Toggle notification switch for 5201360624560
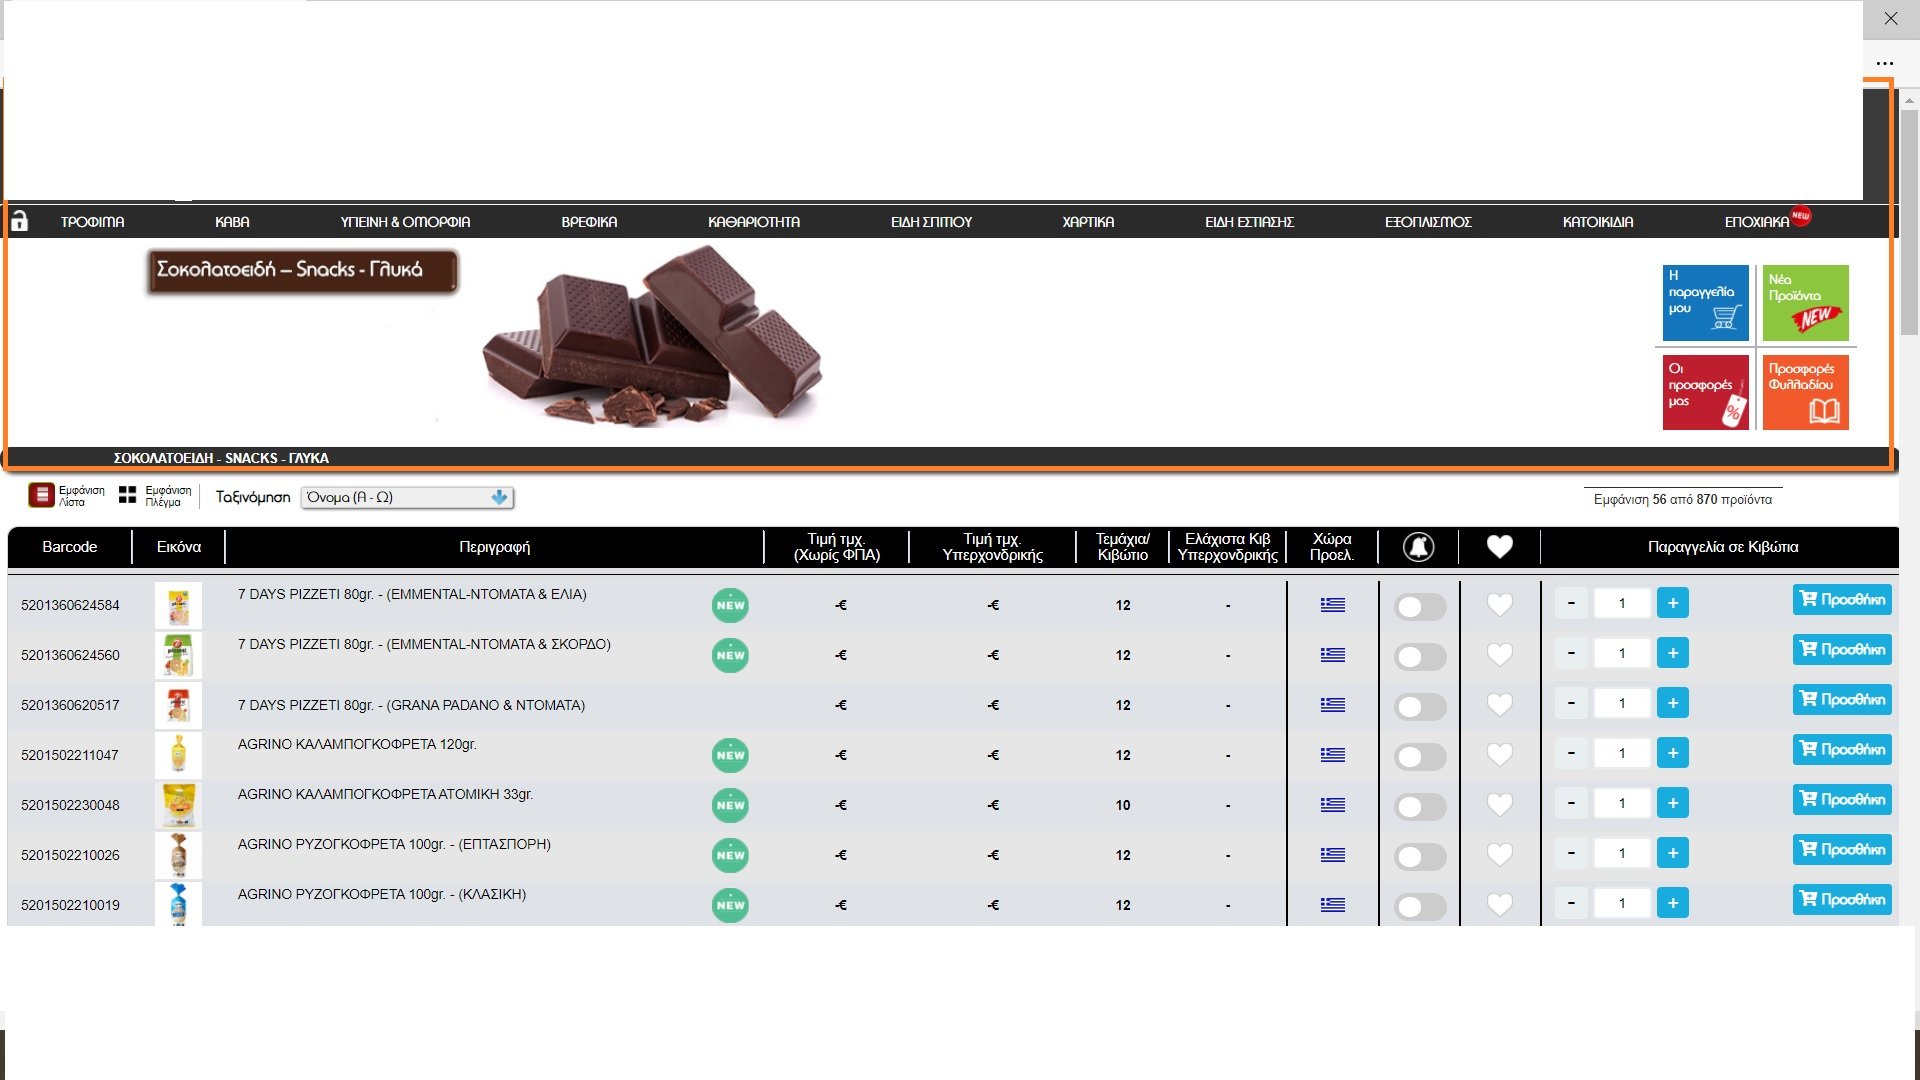This screenshot has width=1920, height=1080. coord(1420,656)
